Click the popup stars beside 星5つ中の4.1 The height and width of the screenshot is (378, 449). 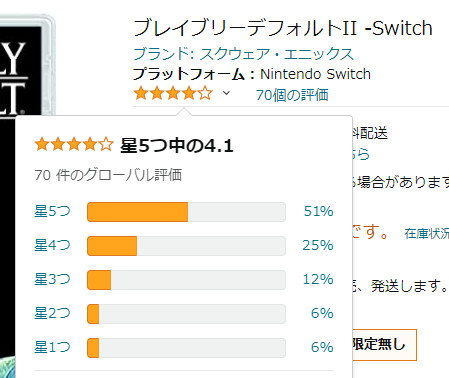pos(74,145)
